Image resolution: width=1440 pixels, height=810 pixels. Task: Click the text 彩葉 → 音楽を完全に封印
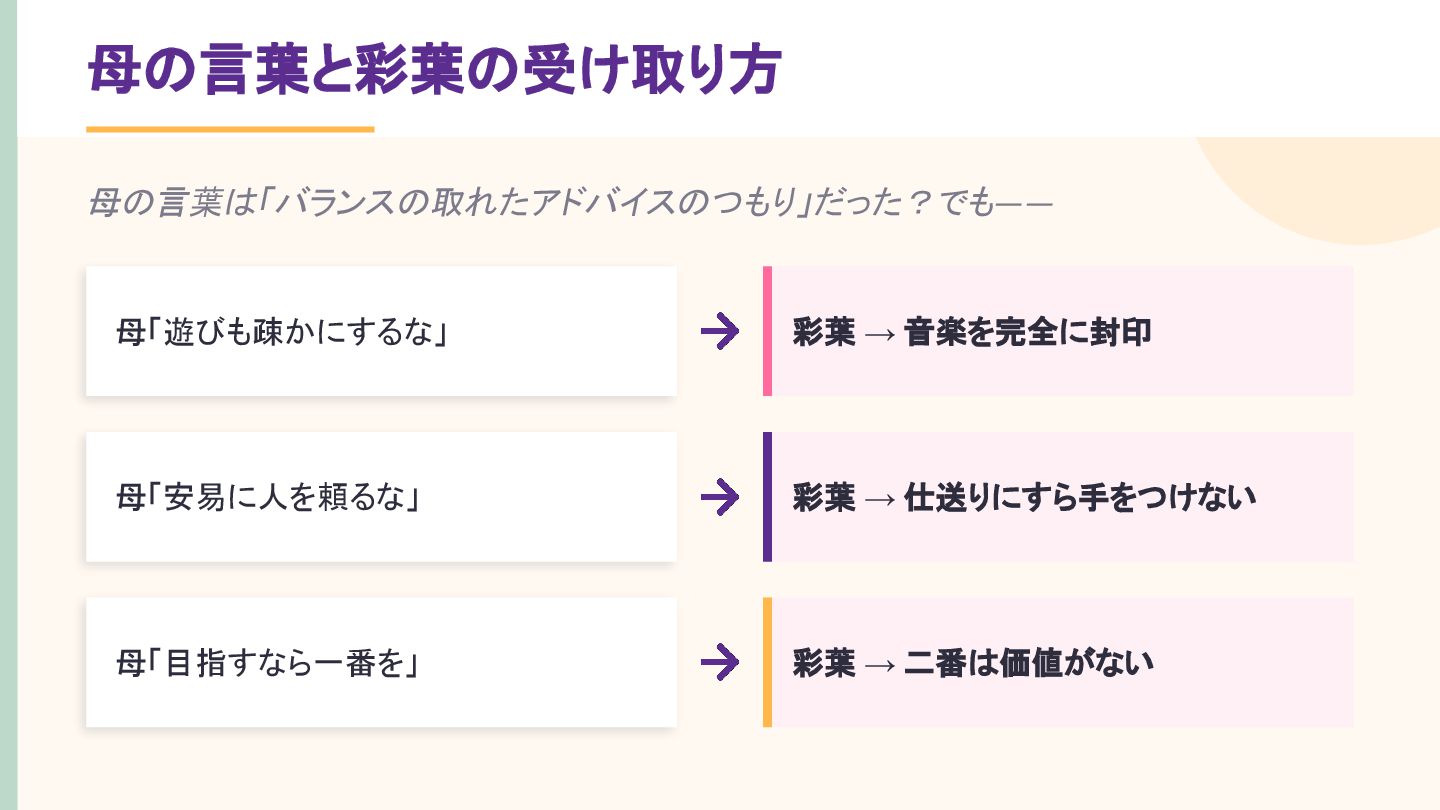pos(972,331)
